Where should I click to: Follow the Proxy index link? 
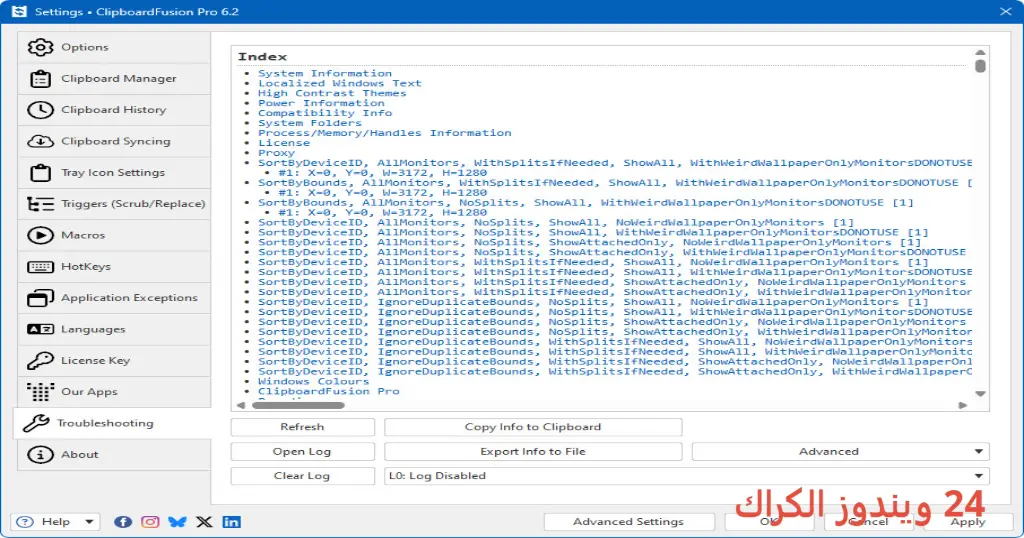click(x=276, y=153)
